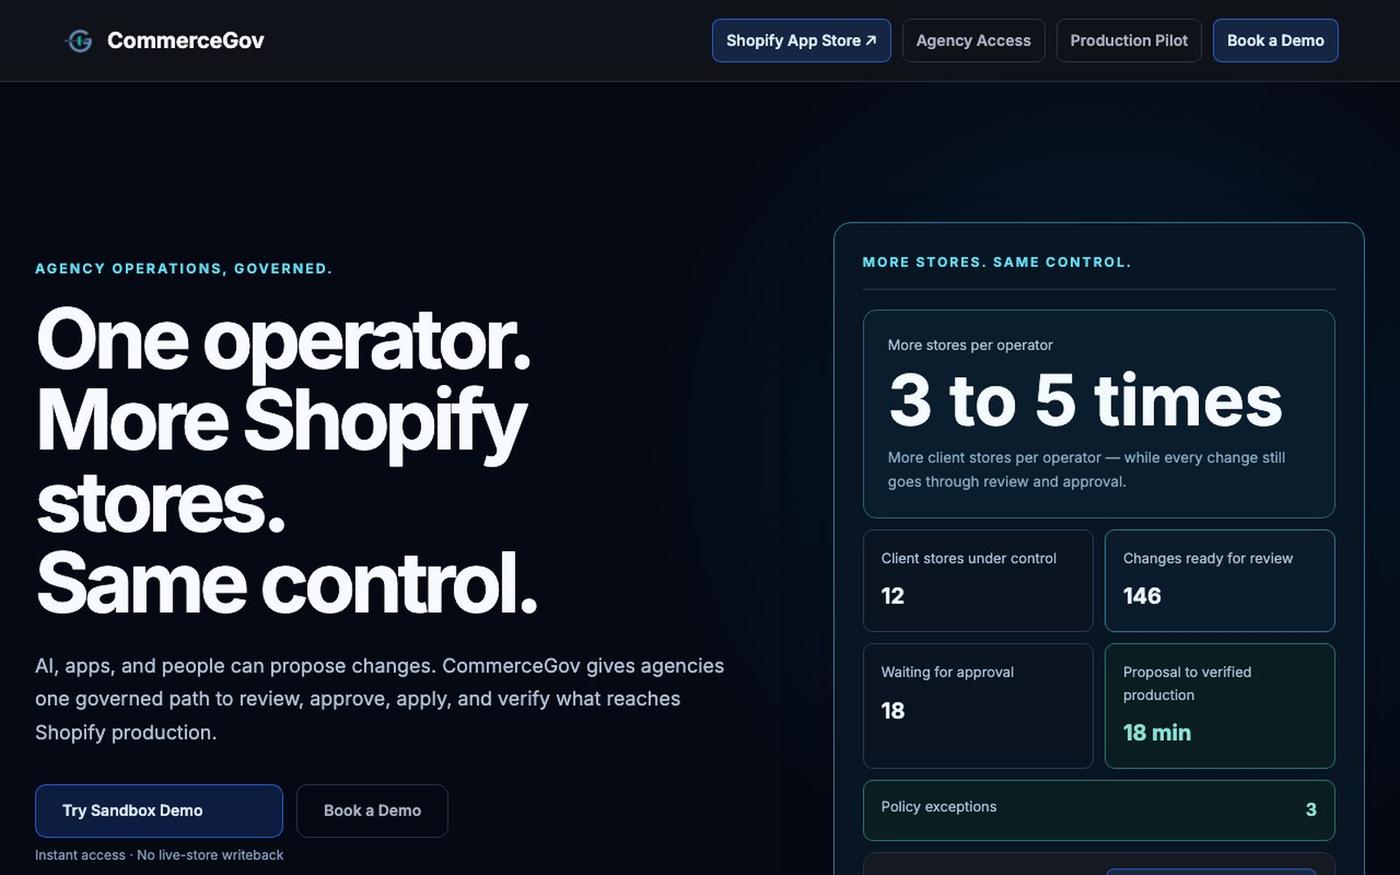This screenshot has height=875, width=1400.
Task: Open the CommerceGov brand name link
Action: 186,40
